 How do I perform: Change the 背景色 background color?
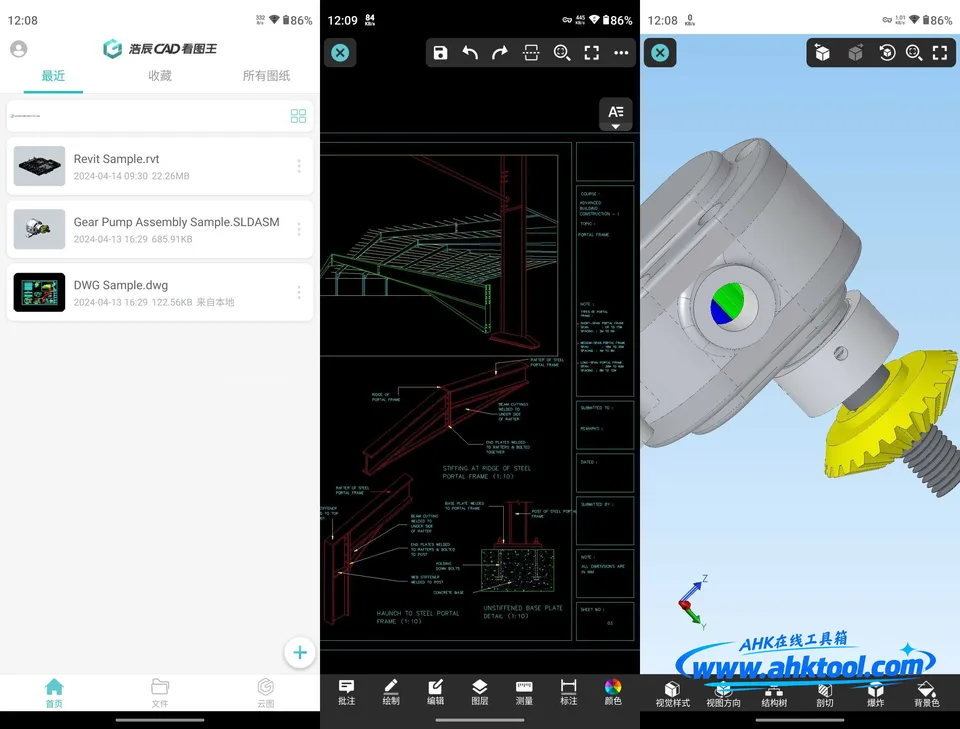926,695
